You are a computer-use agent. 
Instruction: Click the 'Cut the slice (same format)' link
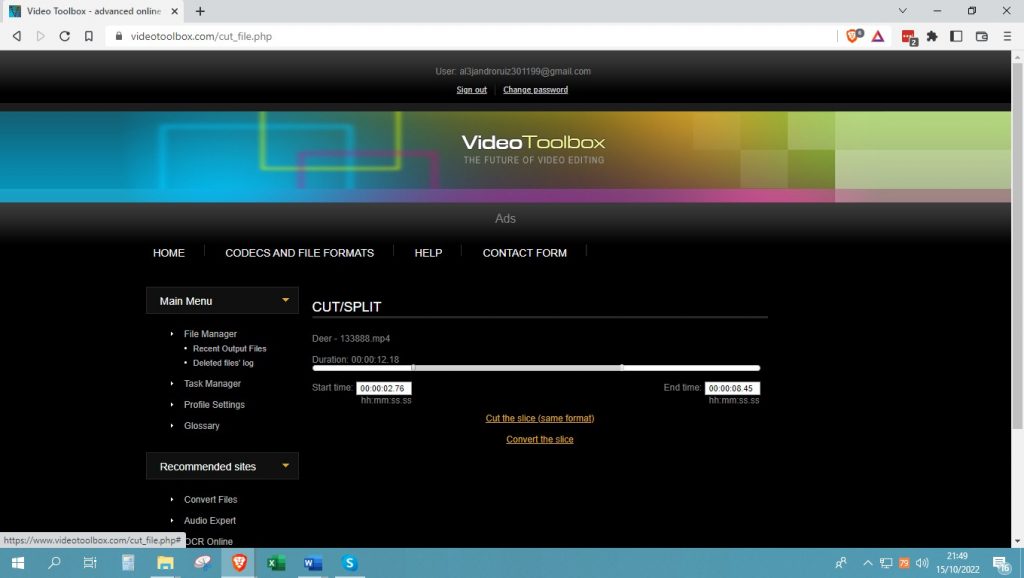coord(540,418)
